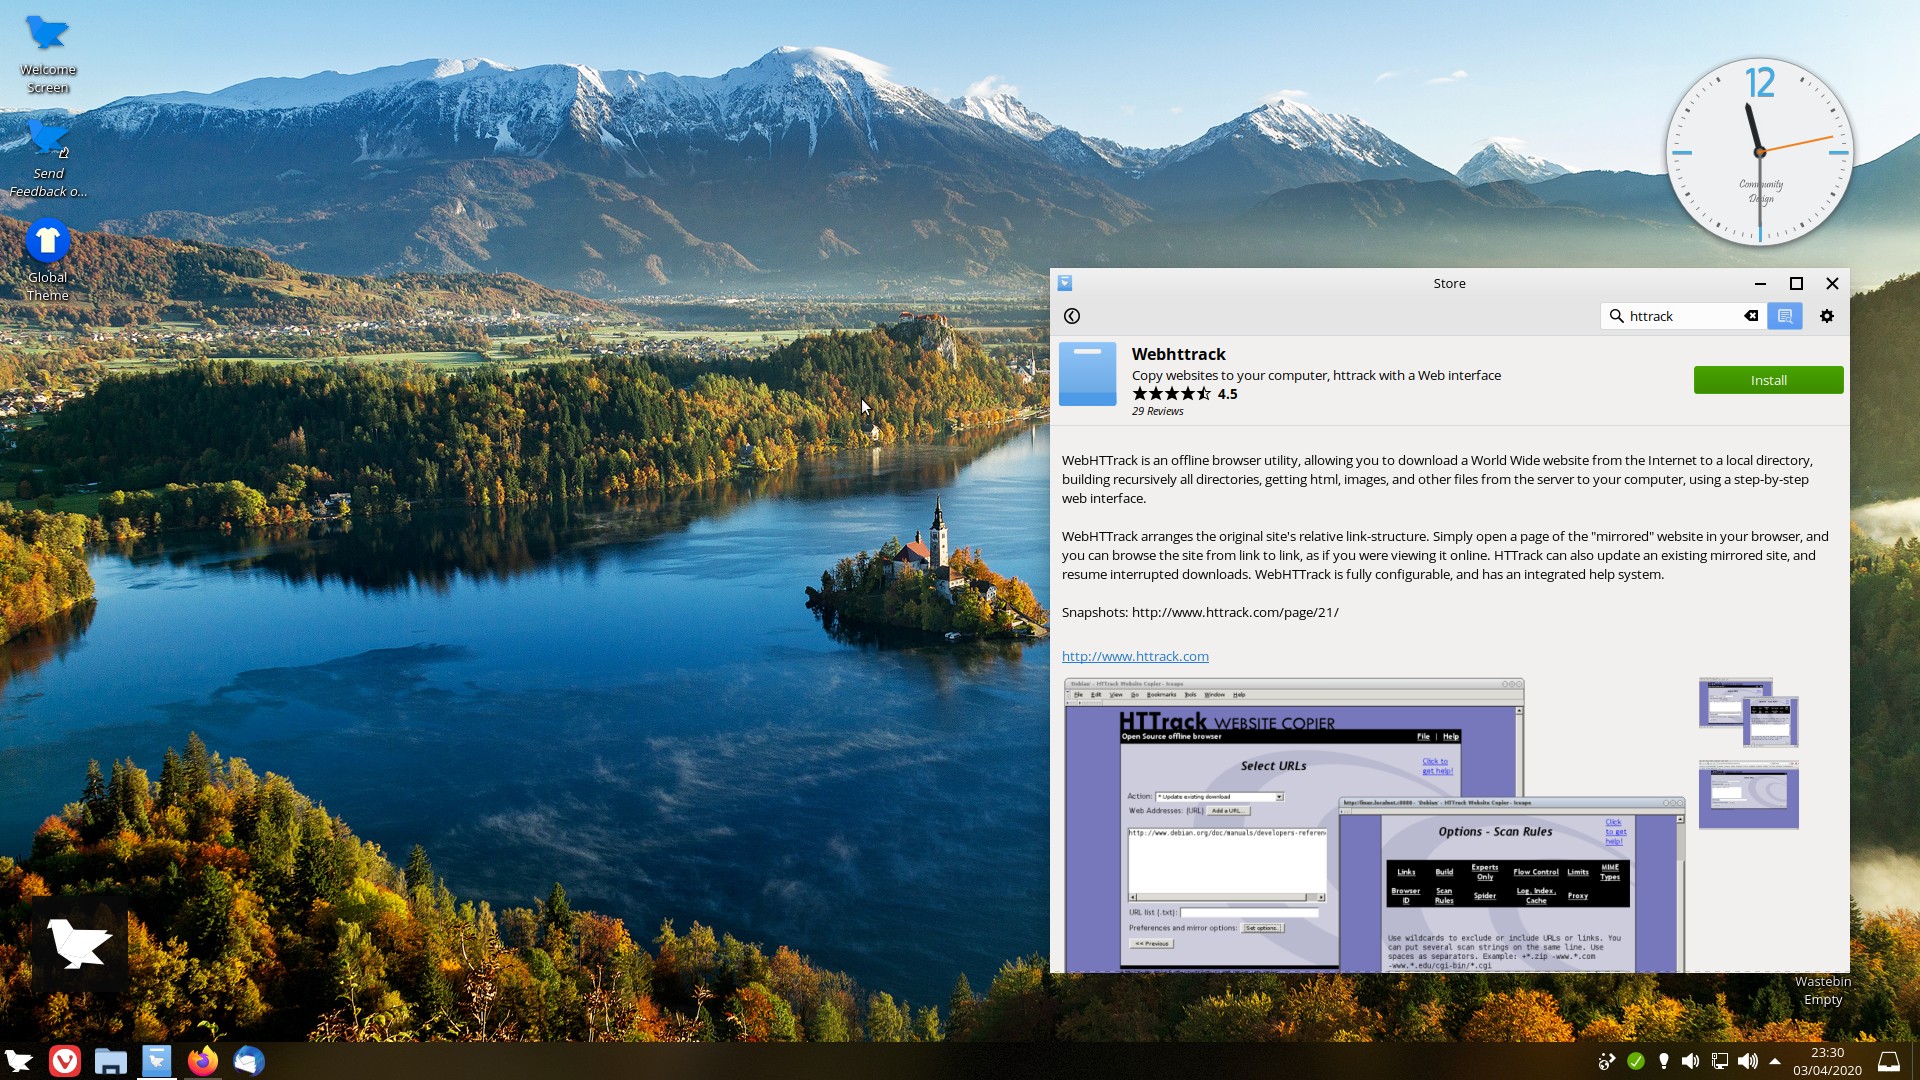Expand the hidden system tray arrow
Screen dimensions: 1920x1080
point(1775,1061)
